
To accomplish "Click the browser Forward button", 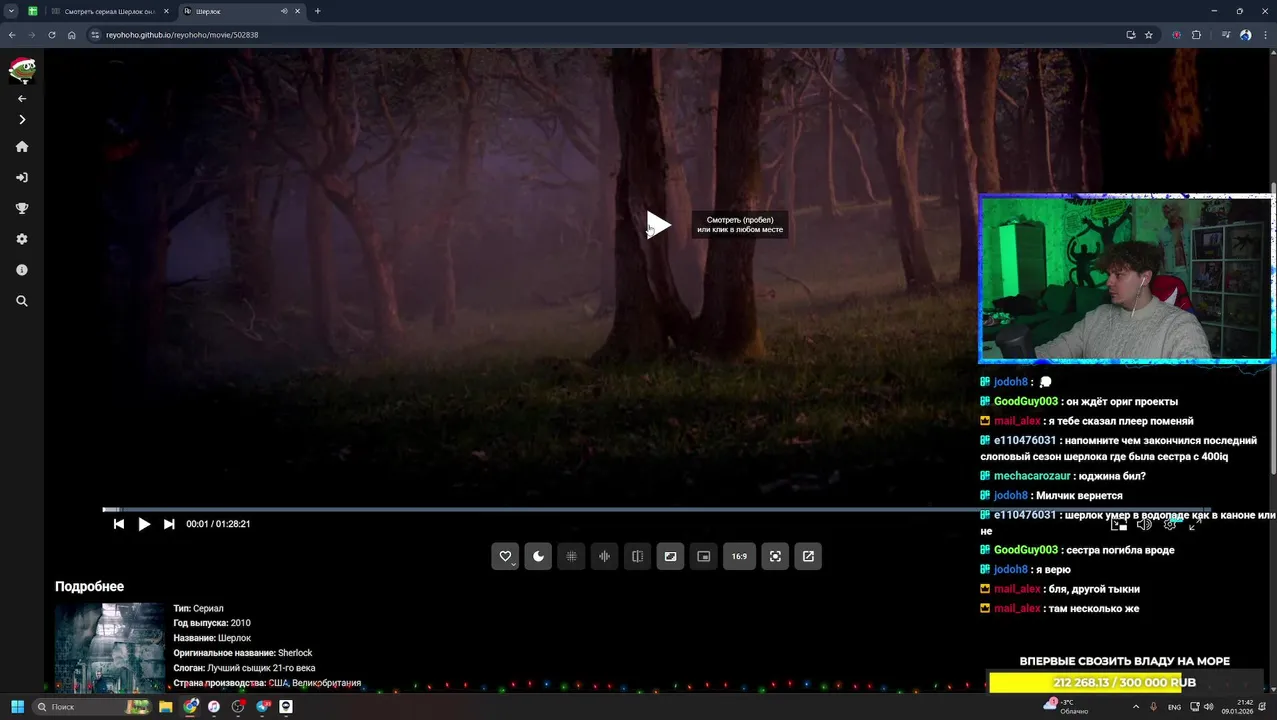I will click(x=32, y=35).
